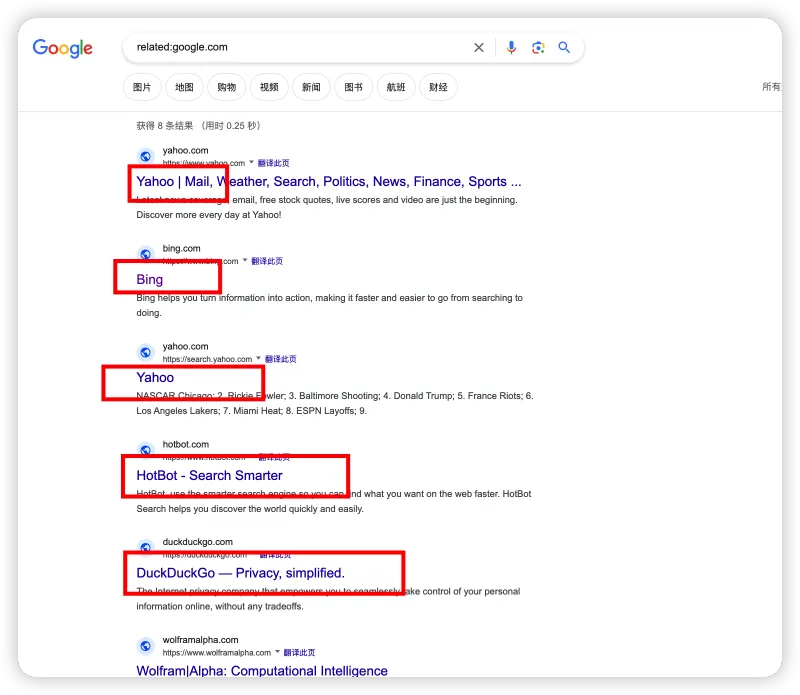Viewport: 800px width, 695px height.
Task: Expand the dropdown arrow next to search.yahoo.com URL
Action: pyautogui.click(x=259, y=358)
